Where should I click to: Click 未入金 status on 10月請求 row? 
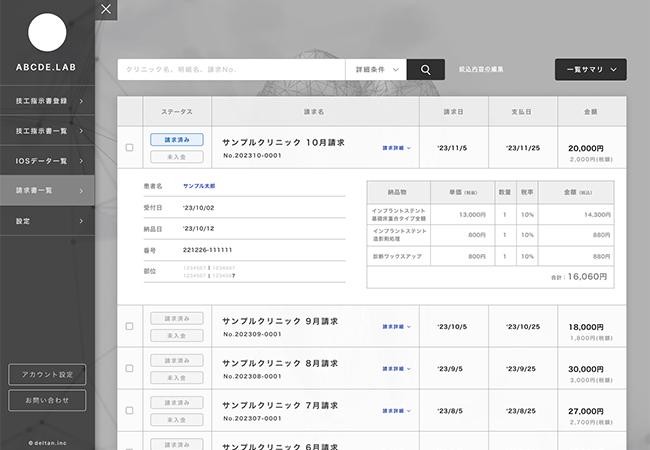177,157
